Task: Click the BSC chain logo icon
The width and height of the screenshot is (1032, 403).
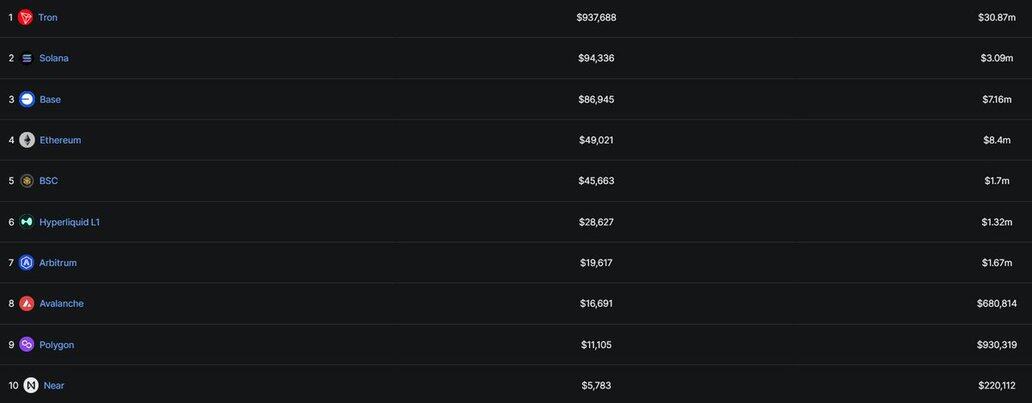Action: [x=27, y=181]
